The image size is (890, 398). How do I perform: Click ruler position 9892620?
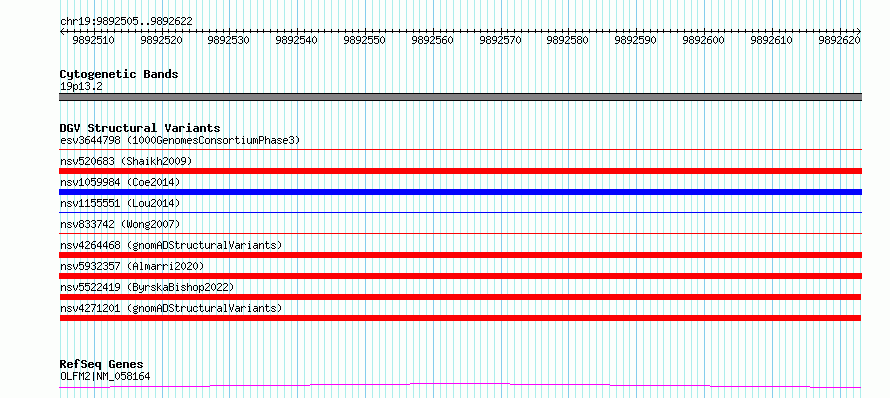(839, 40)
